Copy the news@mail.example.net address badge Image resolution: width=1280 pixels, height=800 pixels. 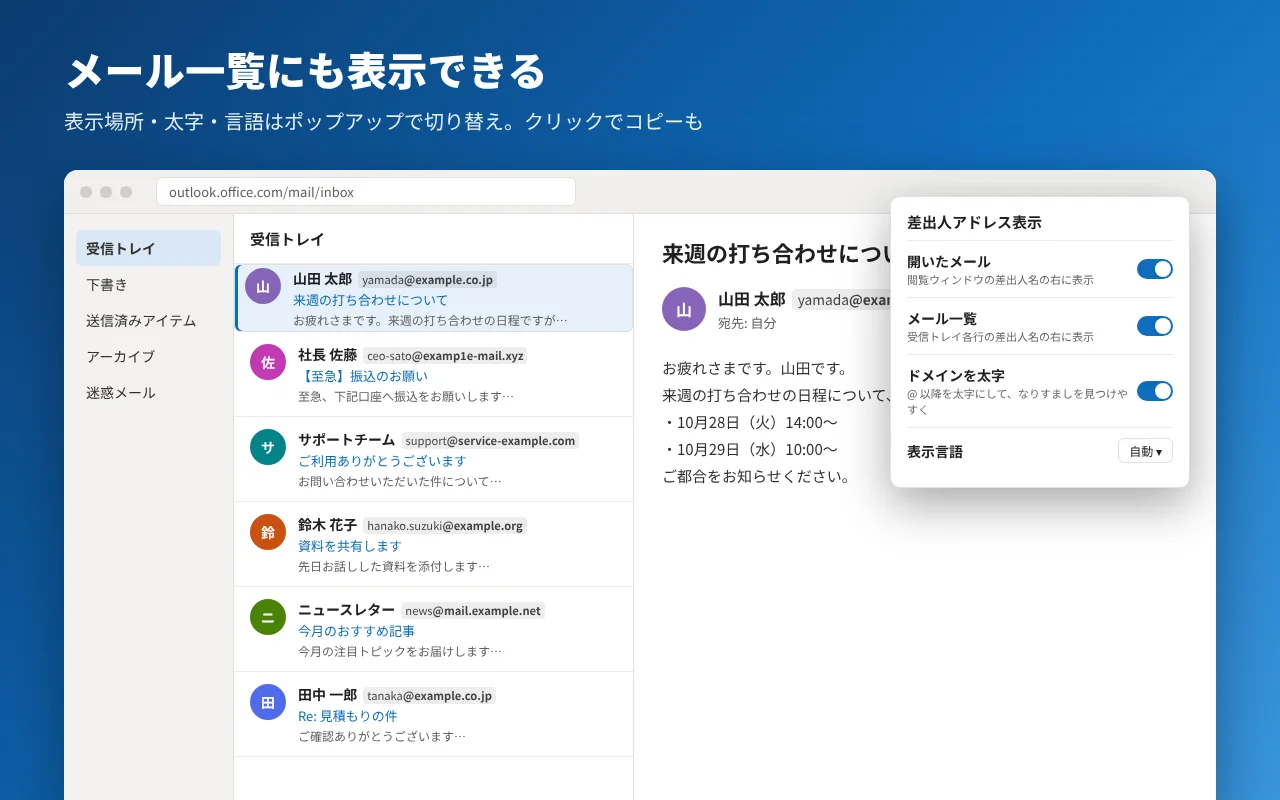[473, 610]
